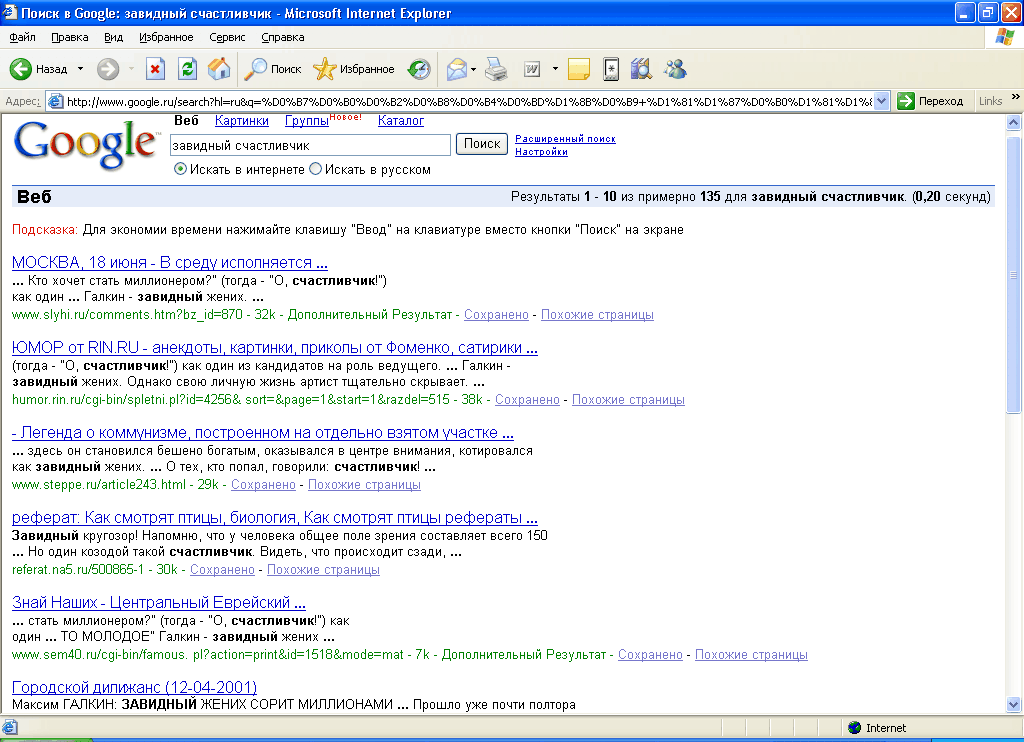Viewport: 1024px width, 742px height.
Task: Click the page icon in address bar
Action: 56,101
